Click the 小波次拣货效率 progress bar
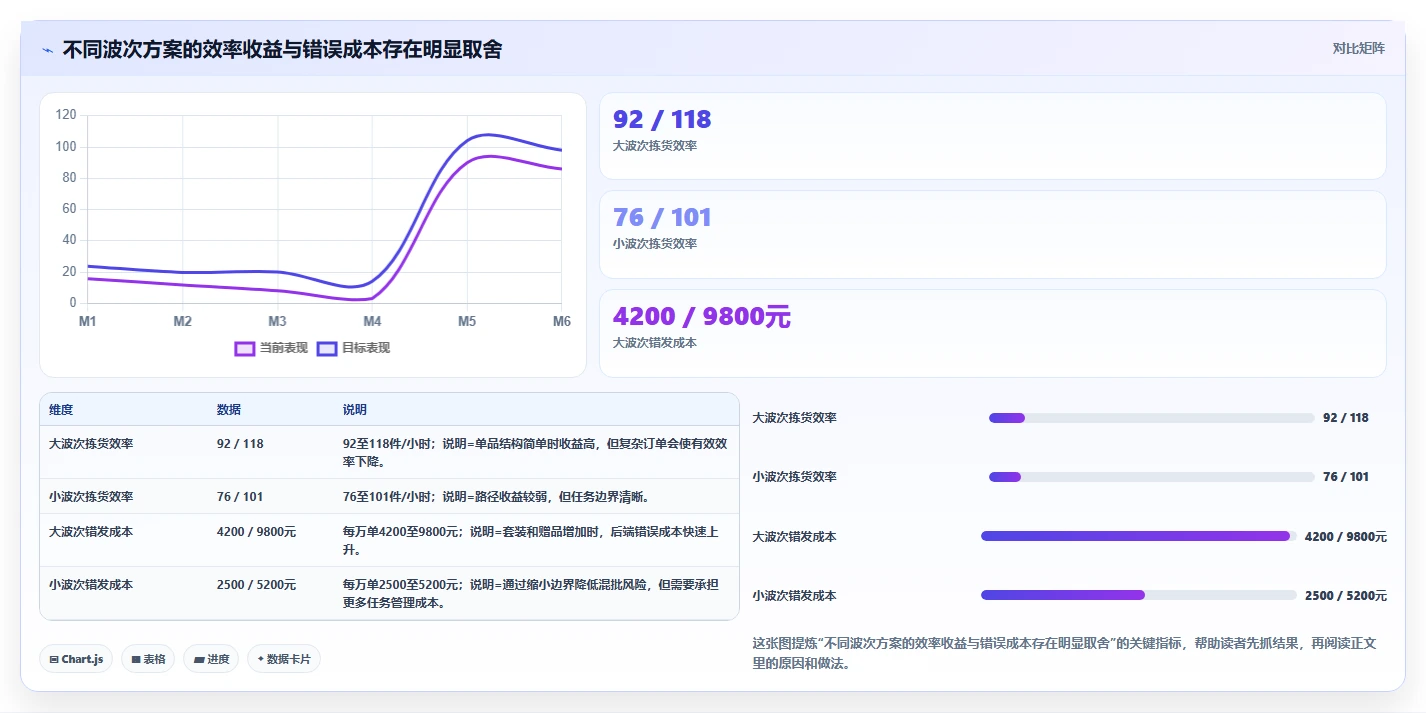Image resolution: width=1426 pixels, height=713 pixels. click(x=1151, y=477)
